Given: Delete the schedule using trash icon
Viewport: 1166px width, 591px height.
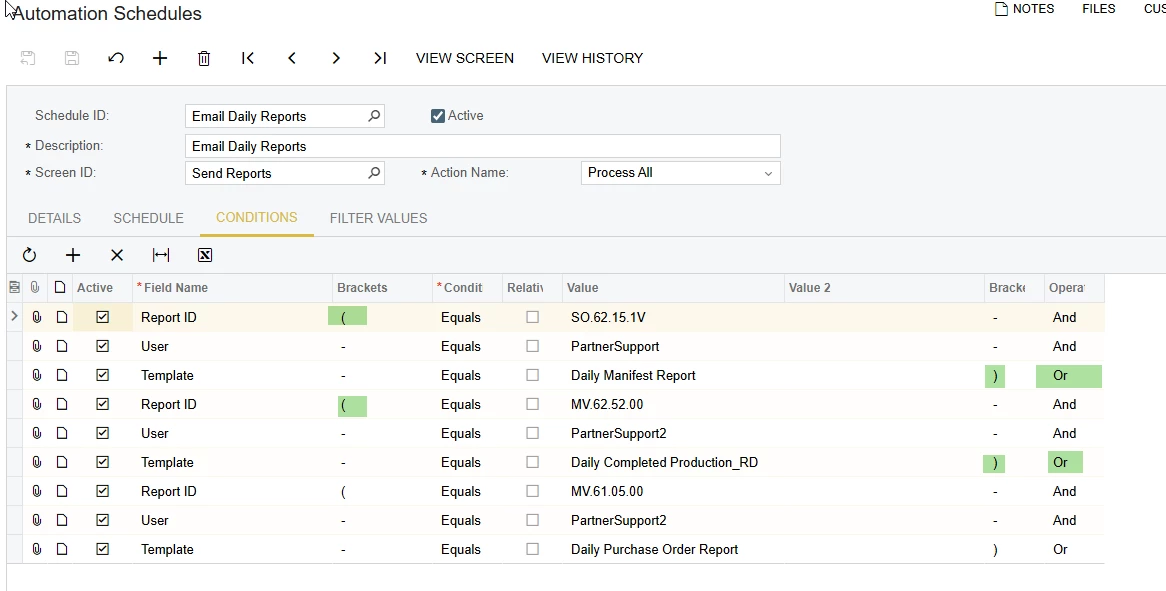Looking at the screenshot, I should point(204,58).
